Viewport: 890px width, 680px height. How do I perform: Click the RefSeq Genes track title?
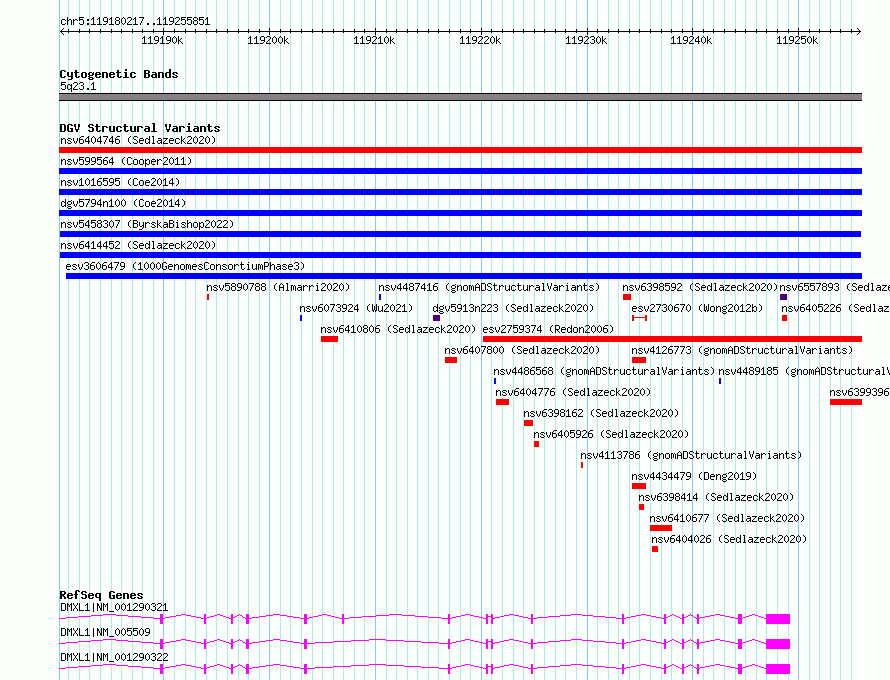[101, 595]
